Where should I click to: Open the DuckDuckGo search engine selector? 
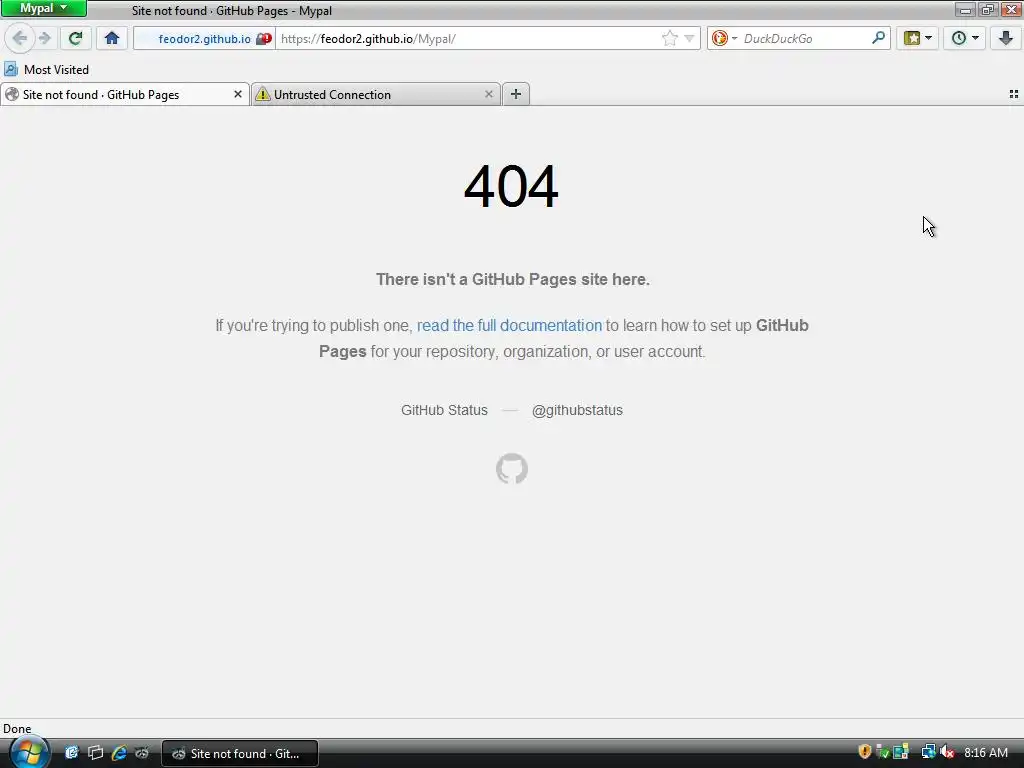pyautogui.click(x=724, y=39)
